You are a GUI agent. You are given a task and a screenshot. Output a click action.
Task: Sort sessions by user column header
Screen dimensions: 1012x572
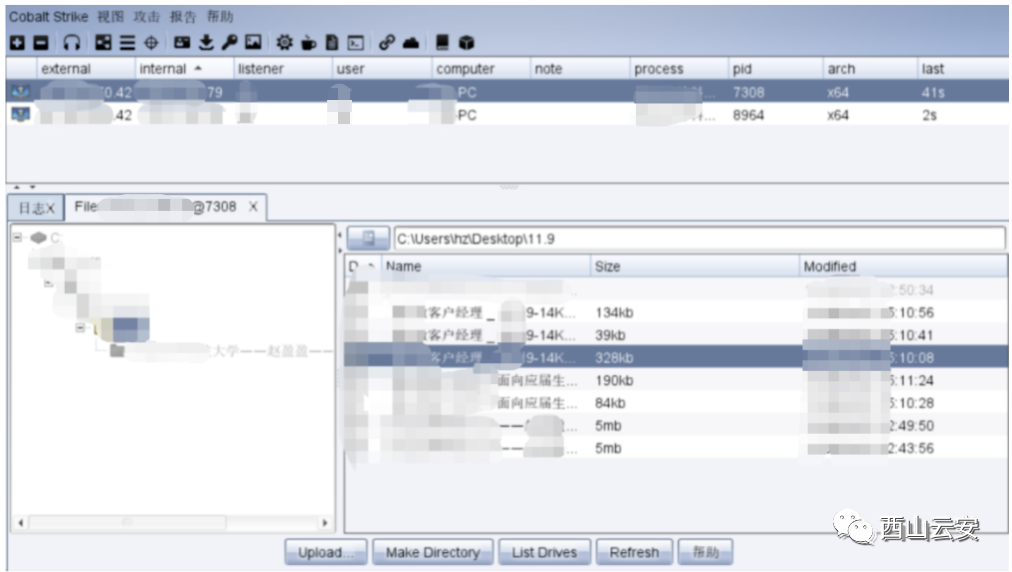click(382, 68)
